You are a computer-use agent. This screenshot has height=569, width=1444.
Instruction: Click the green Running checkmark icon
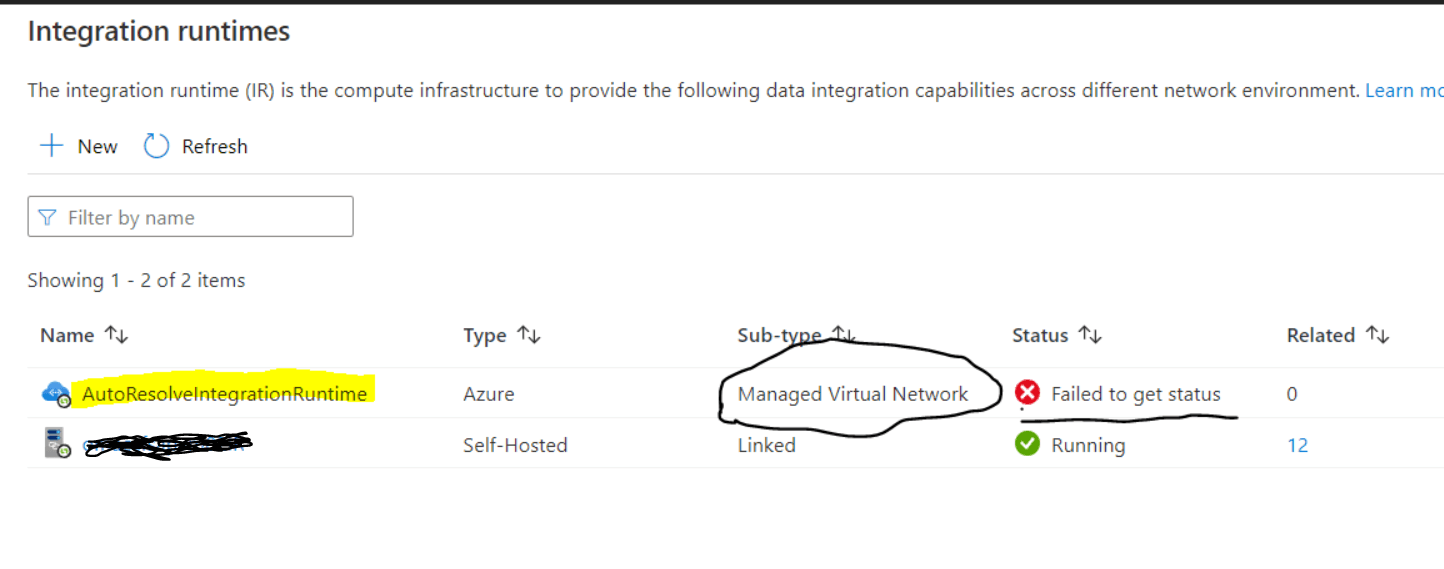[1027, 444]
